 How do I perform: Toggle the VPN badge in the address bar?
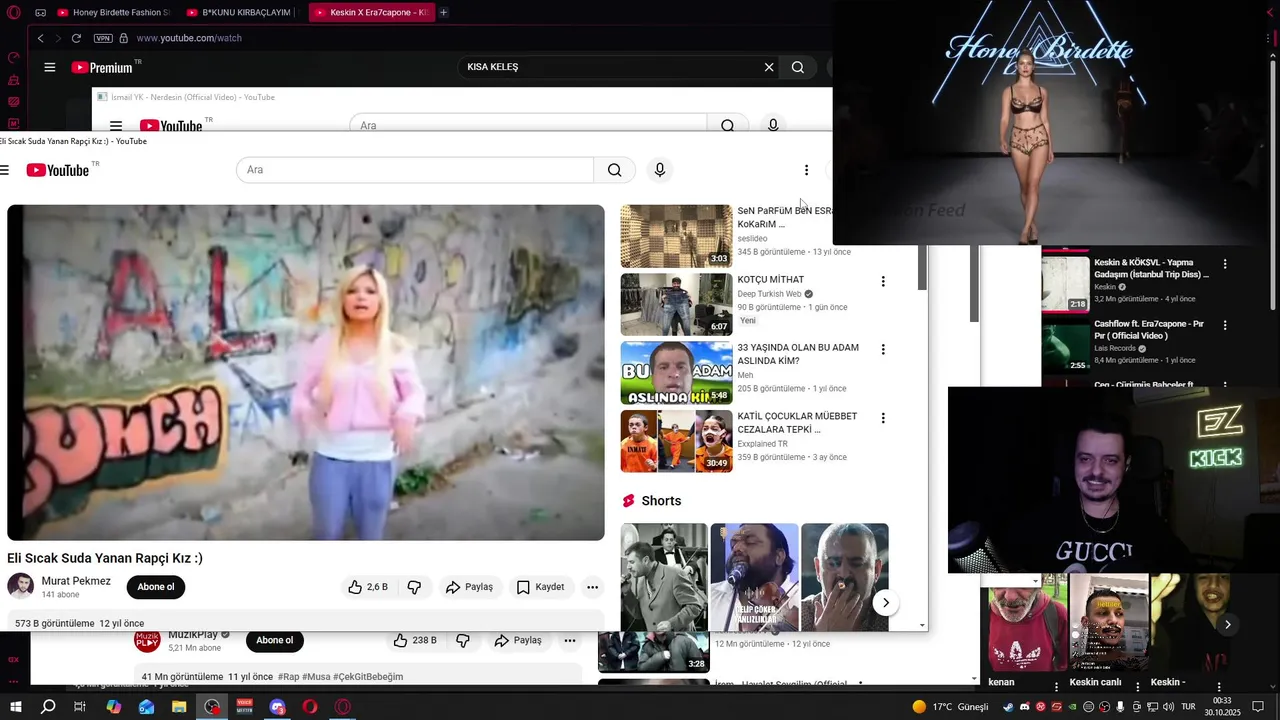pos(103,38)
